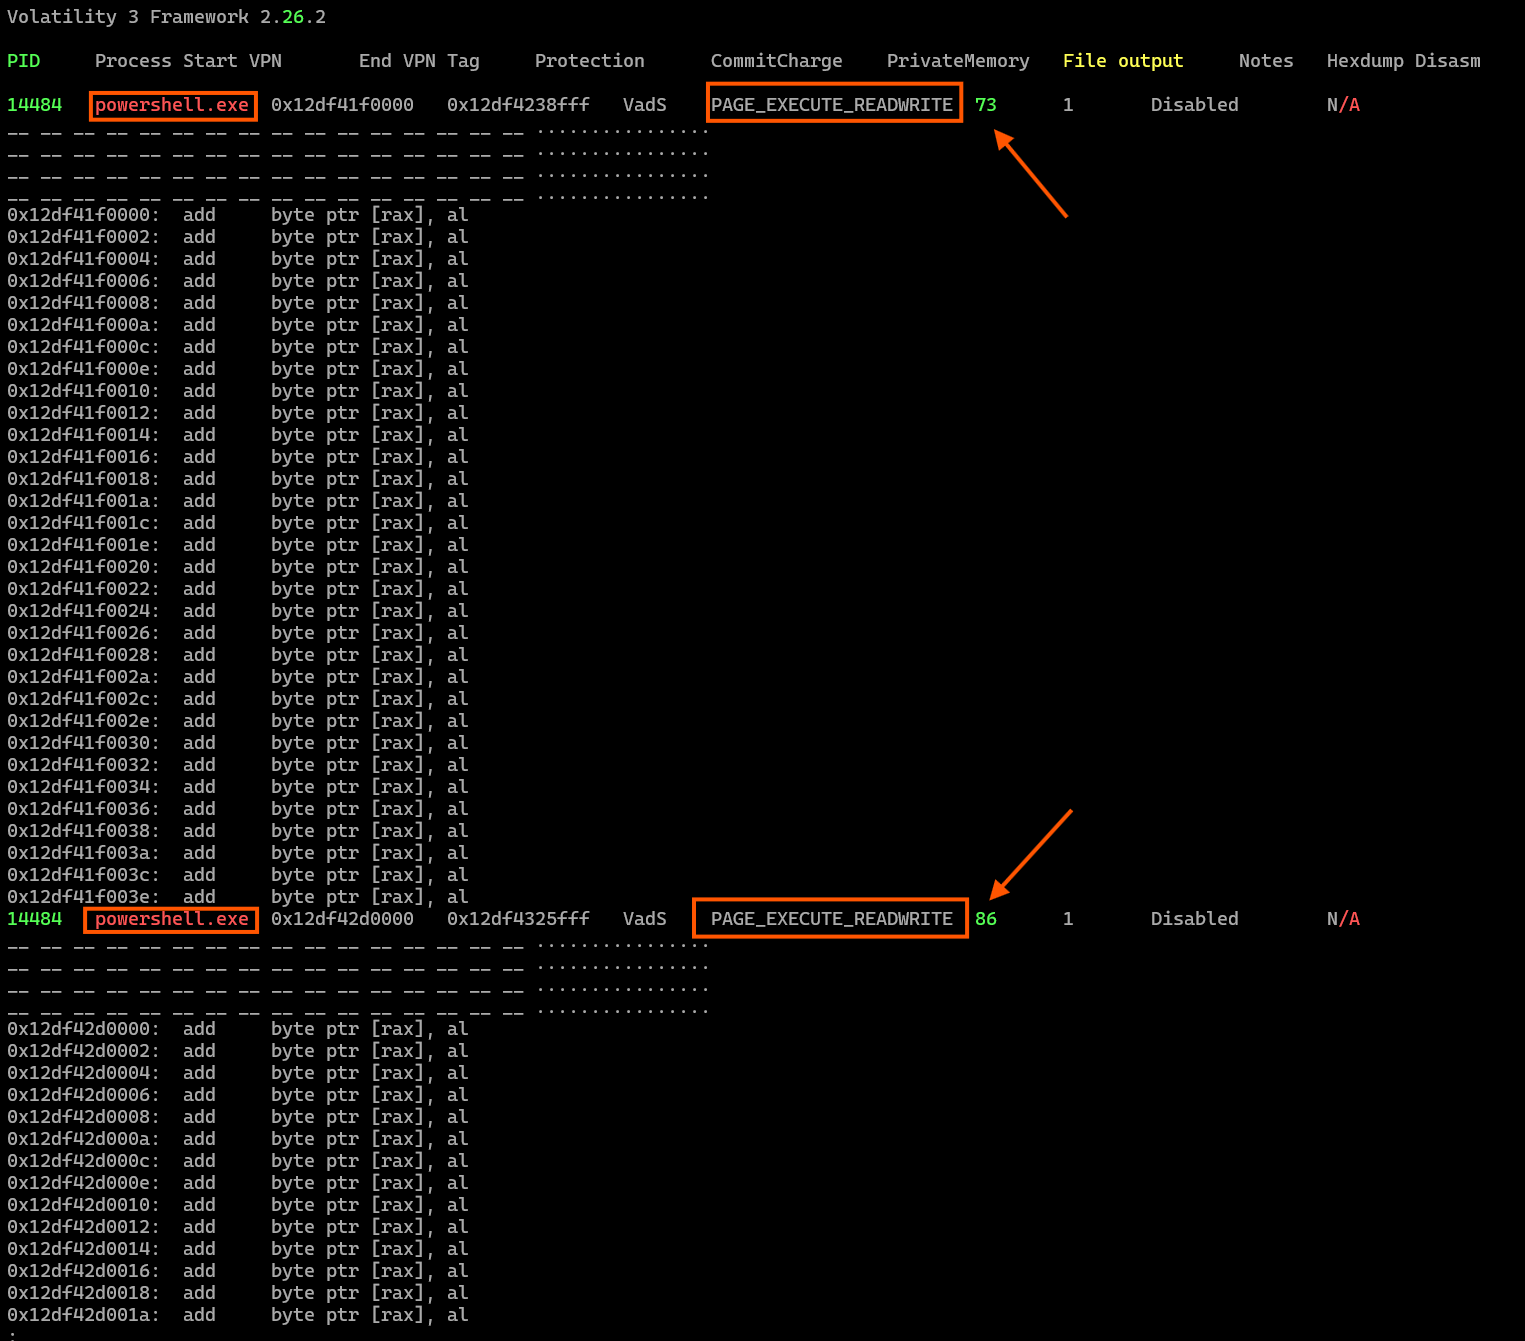Select start address 0x12df42d0000 in second entry
The height and width of the screenshot is (1341, 1525).
point(342,919)
